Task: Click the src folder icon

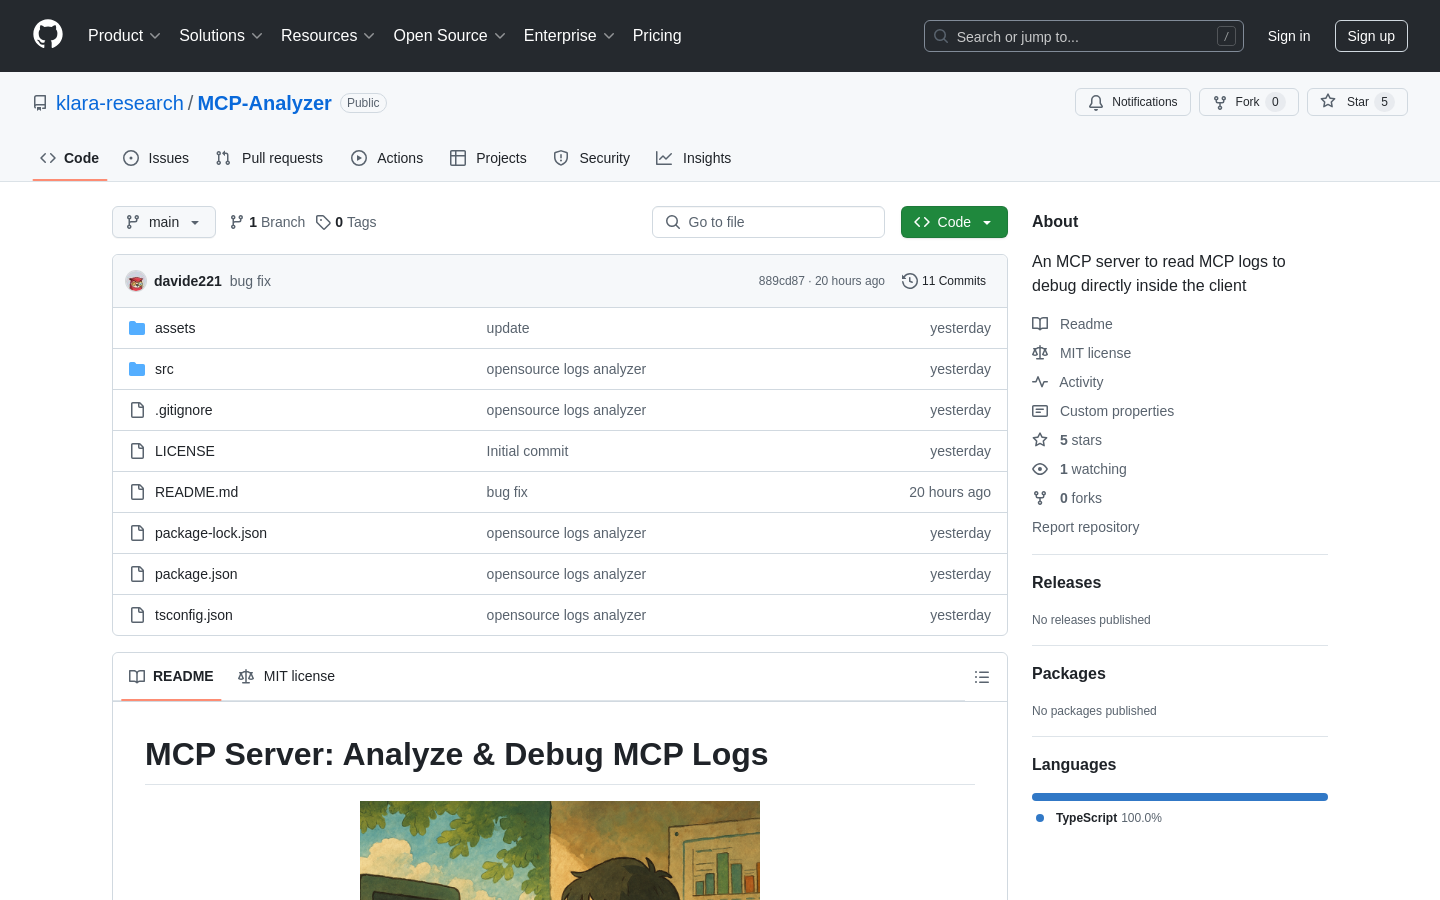Action: [137, 369]
